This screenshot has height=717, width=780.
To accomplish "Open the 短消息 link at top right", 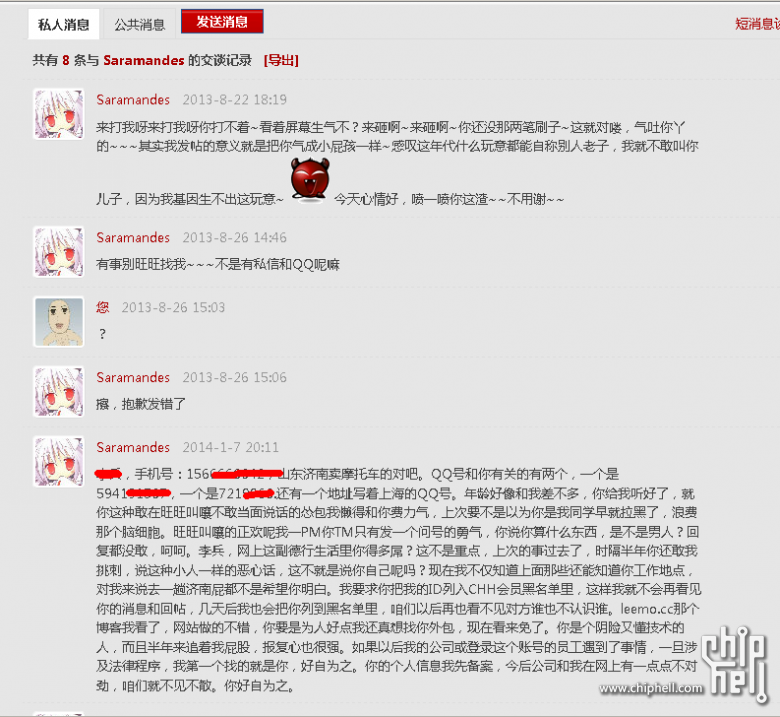I will [757, 23].
